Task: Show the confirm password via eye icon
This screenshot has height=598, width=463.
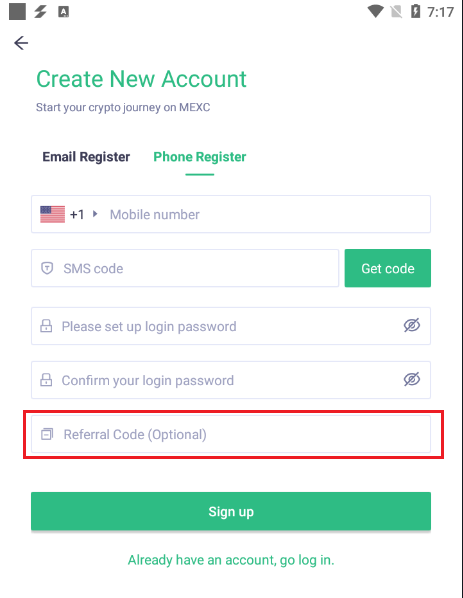Action: point(412,379)
